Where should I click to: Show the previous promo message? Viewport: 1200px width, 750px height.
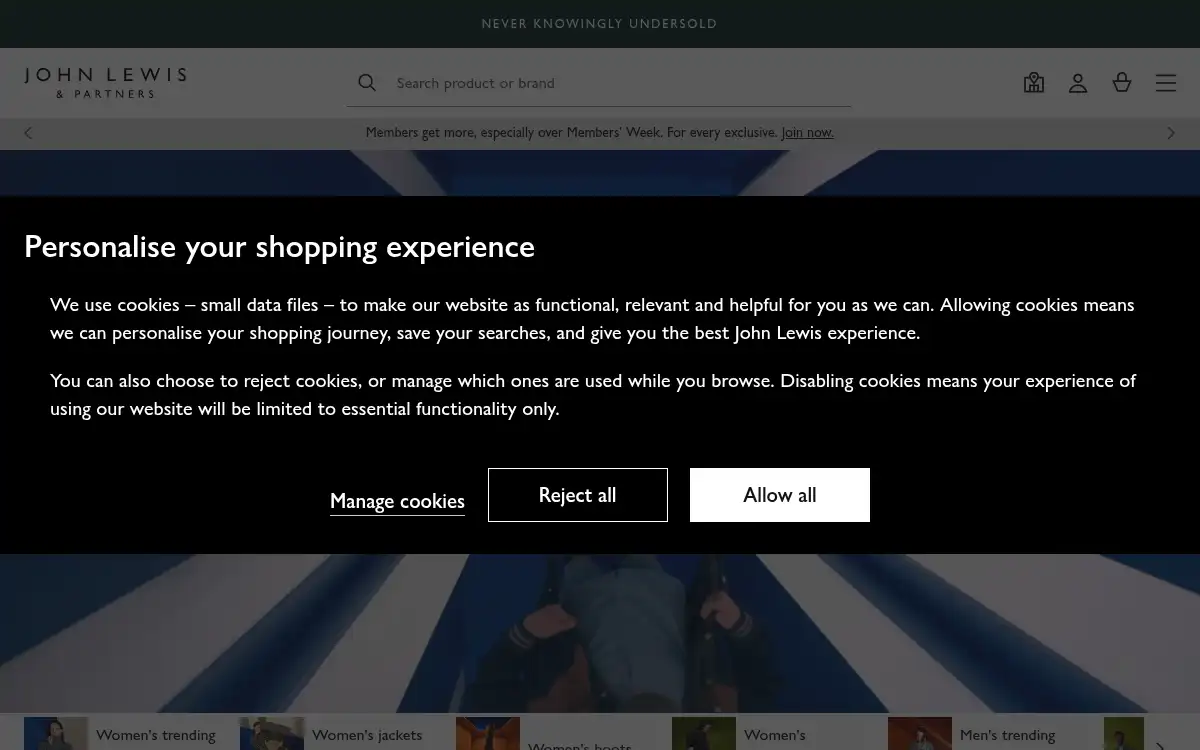28,133
